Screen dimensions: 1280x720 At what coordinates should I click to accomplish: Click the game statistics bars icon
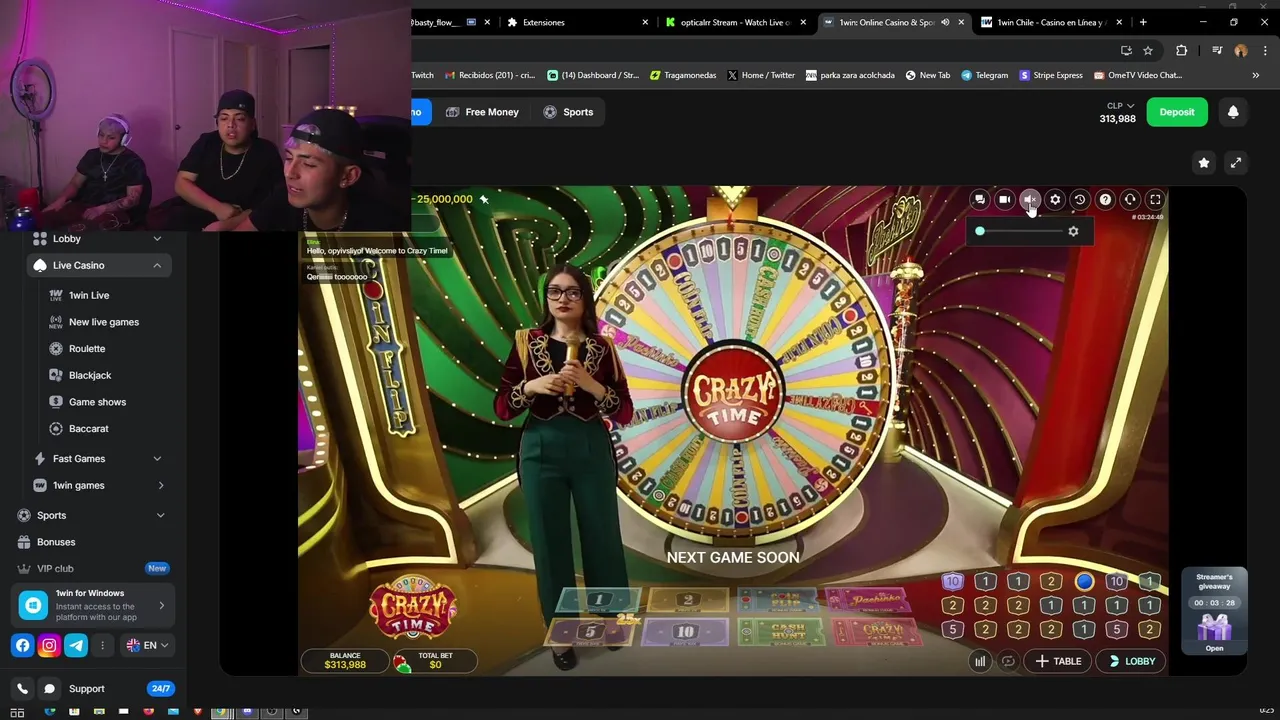coord(980,661)
